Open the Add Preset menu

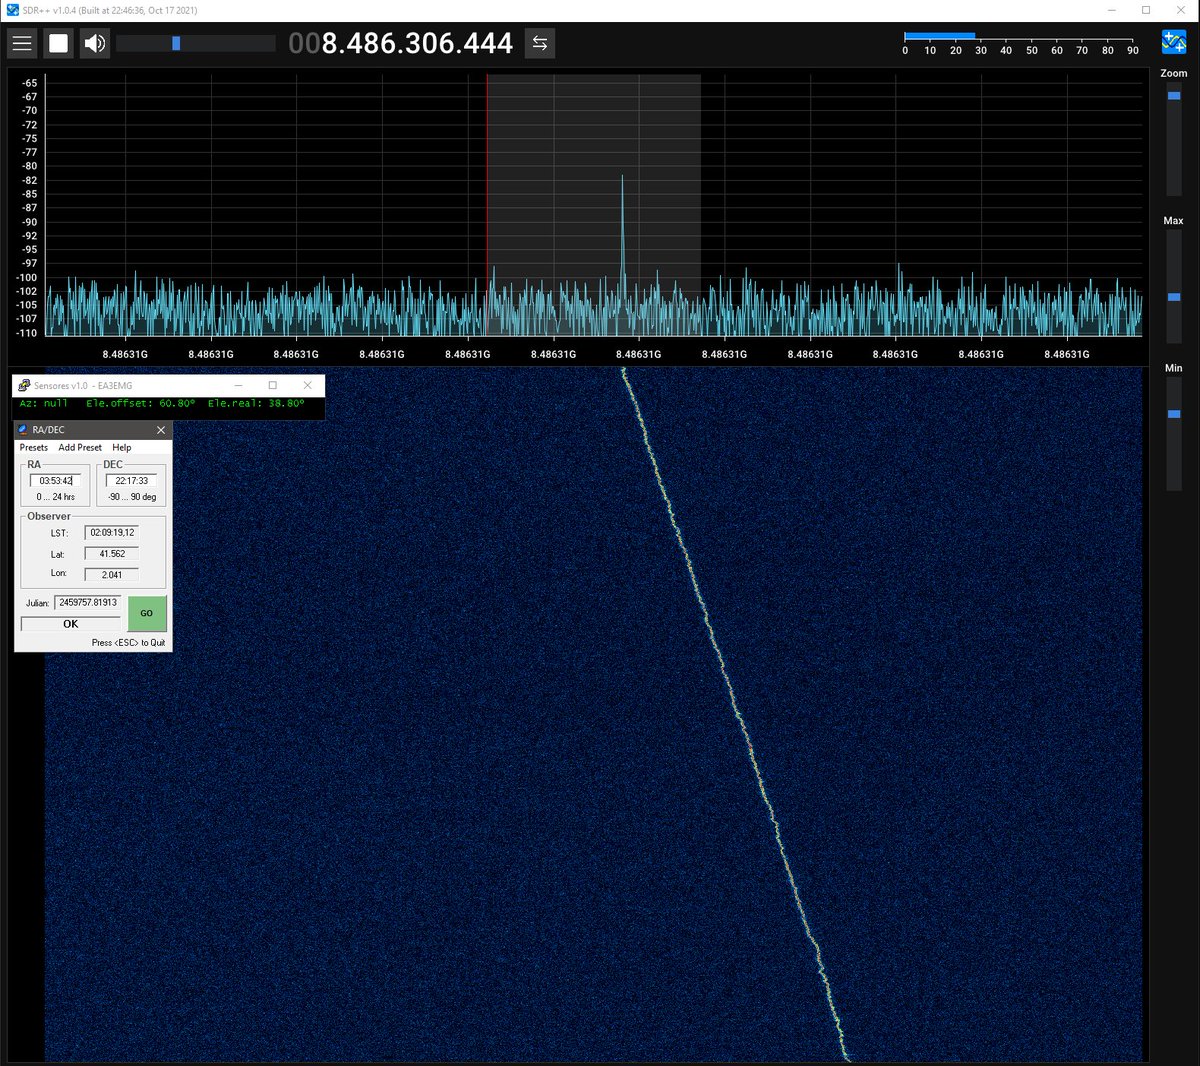pos(80,447)
